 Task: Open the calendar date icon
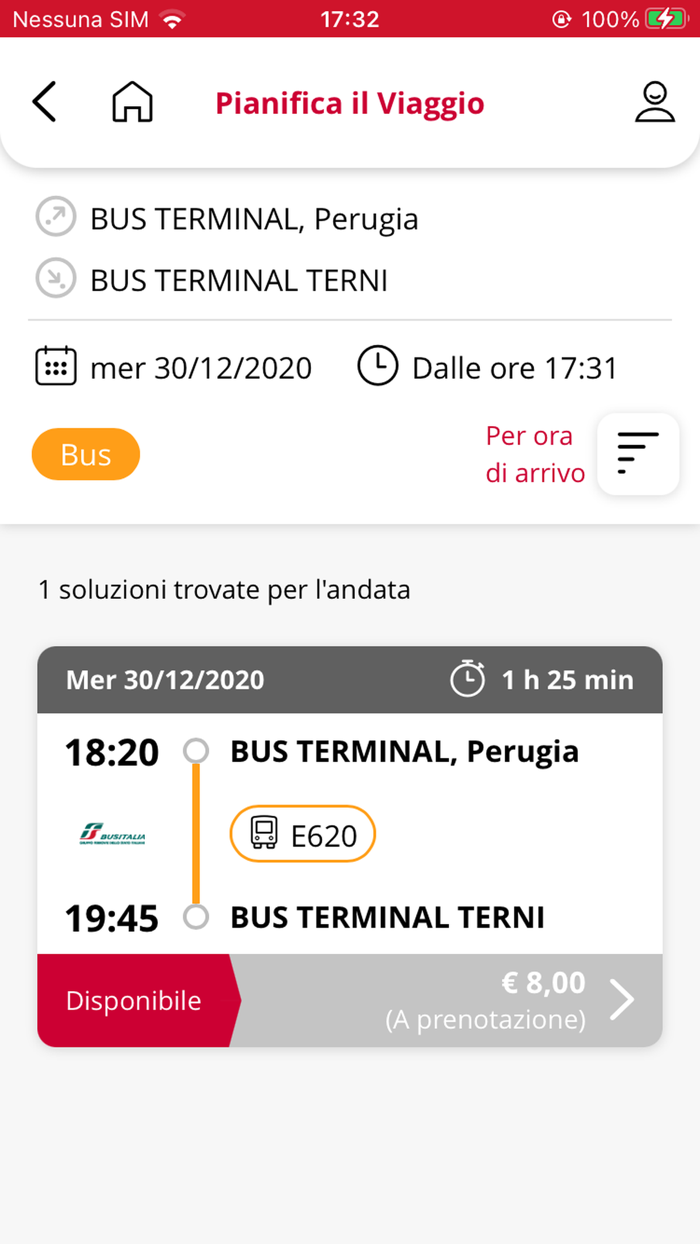coord(56,367)
